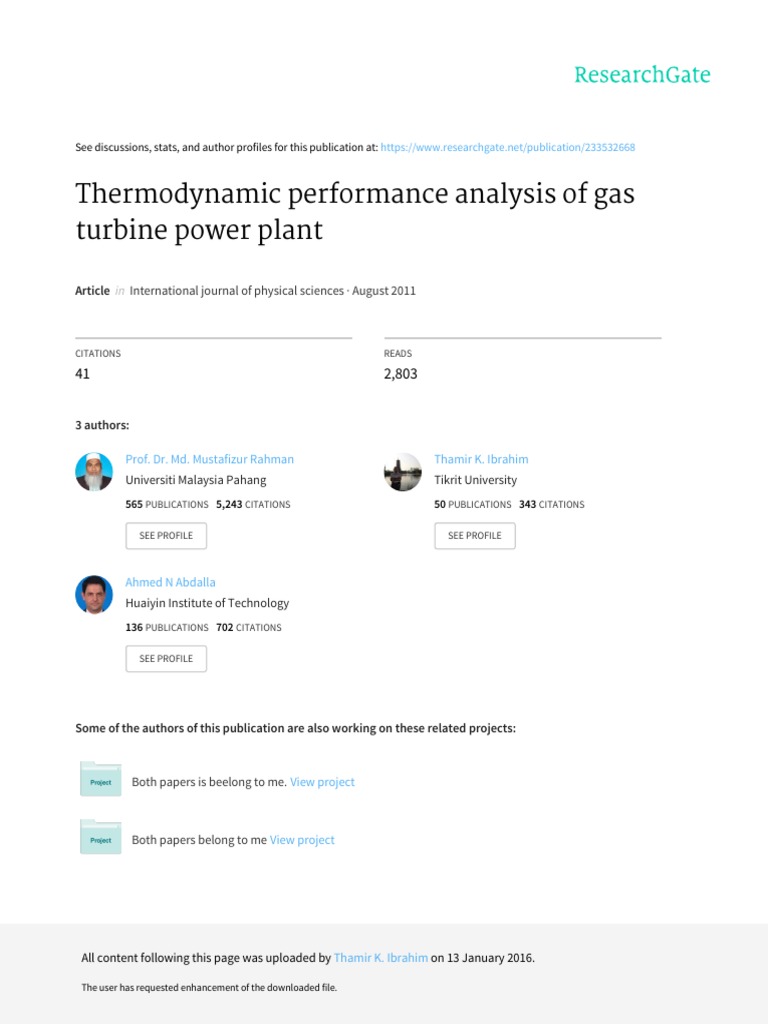Click the second Project folder icon
The image size is (768, 1024).
point(100,838)
